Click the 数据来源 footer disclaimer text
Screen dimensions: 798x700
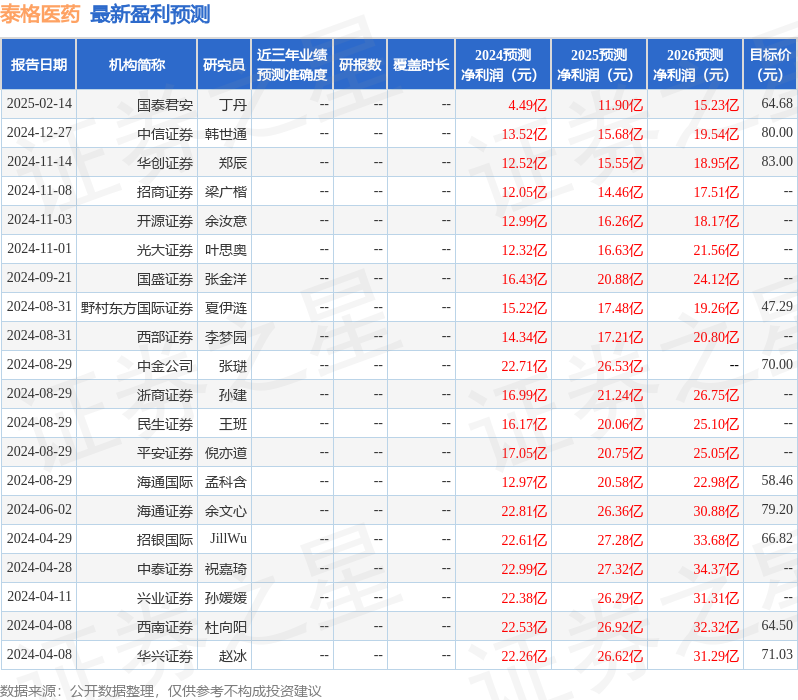tap(161, 691)
